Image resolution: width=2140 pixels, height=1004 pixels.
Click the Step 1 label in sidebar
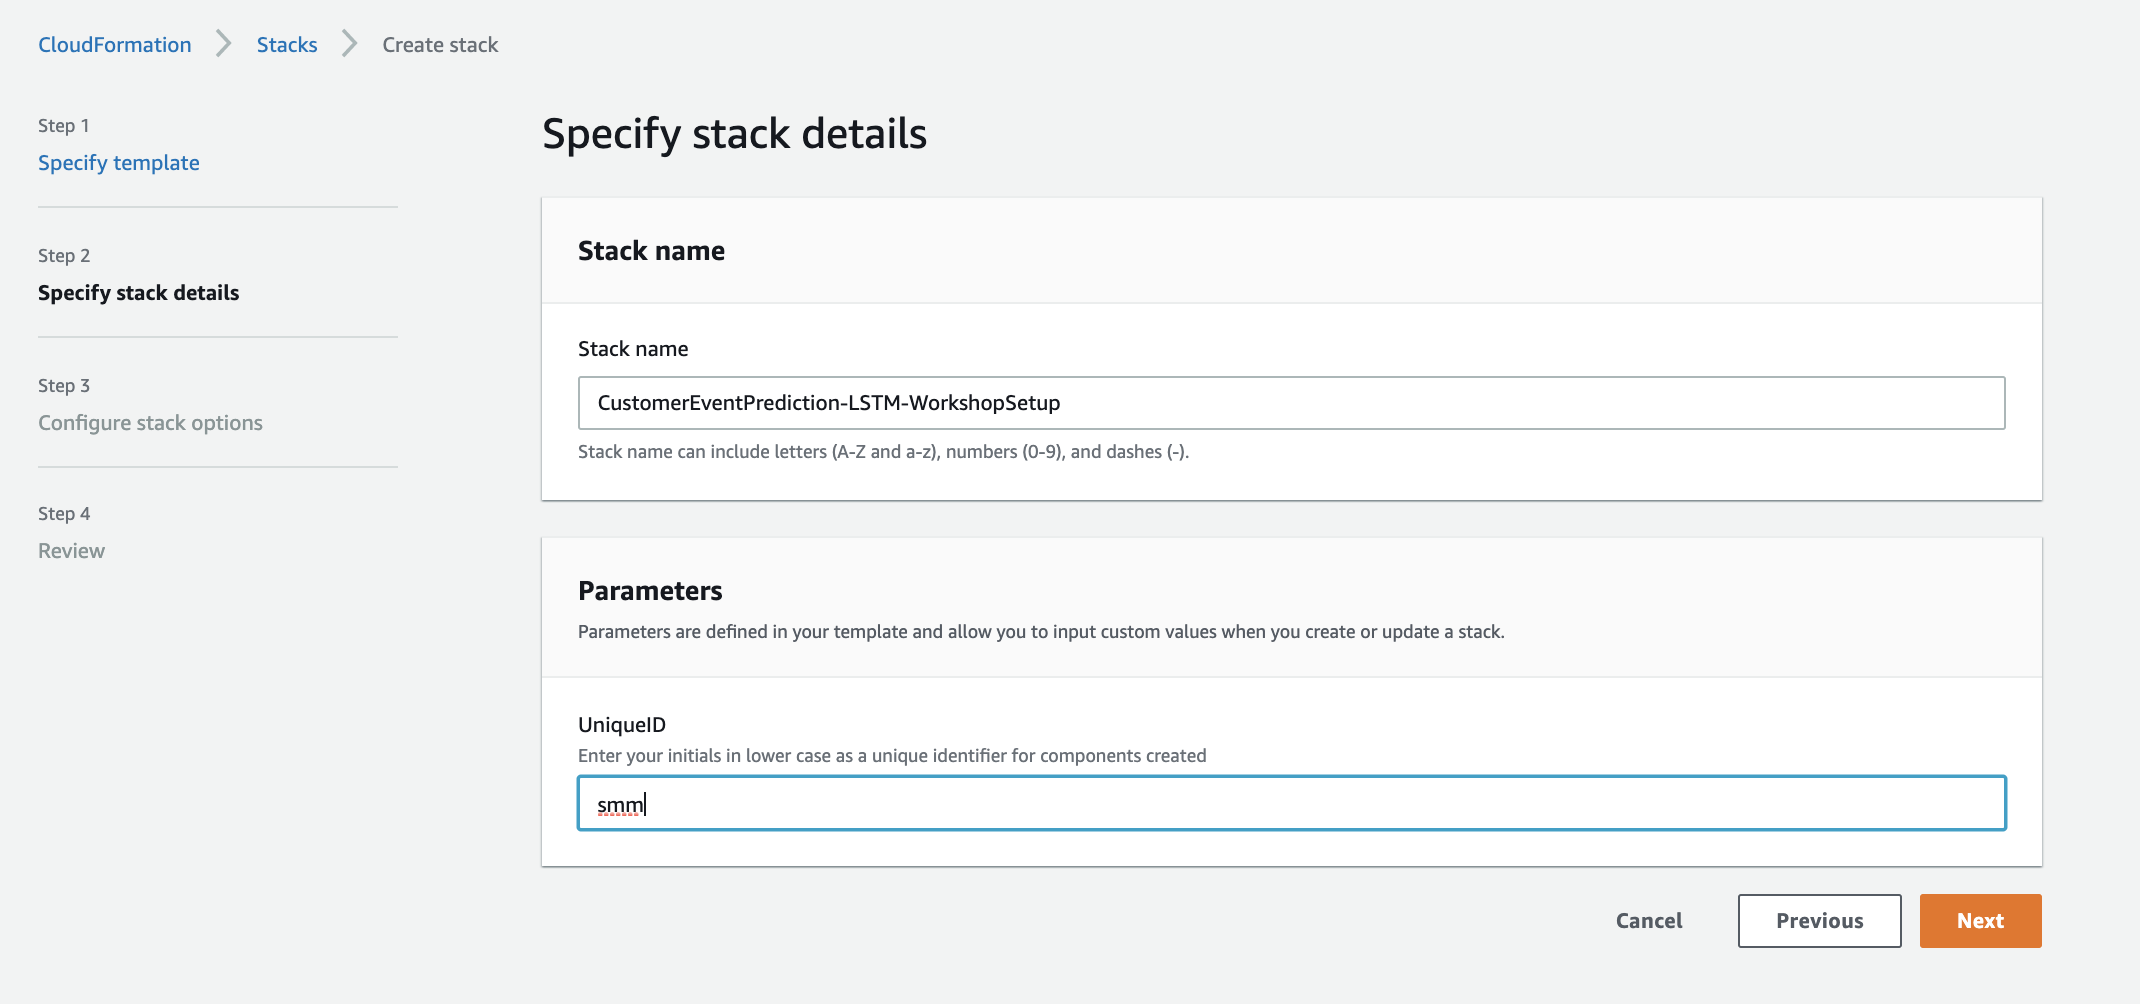click(64, 126)
